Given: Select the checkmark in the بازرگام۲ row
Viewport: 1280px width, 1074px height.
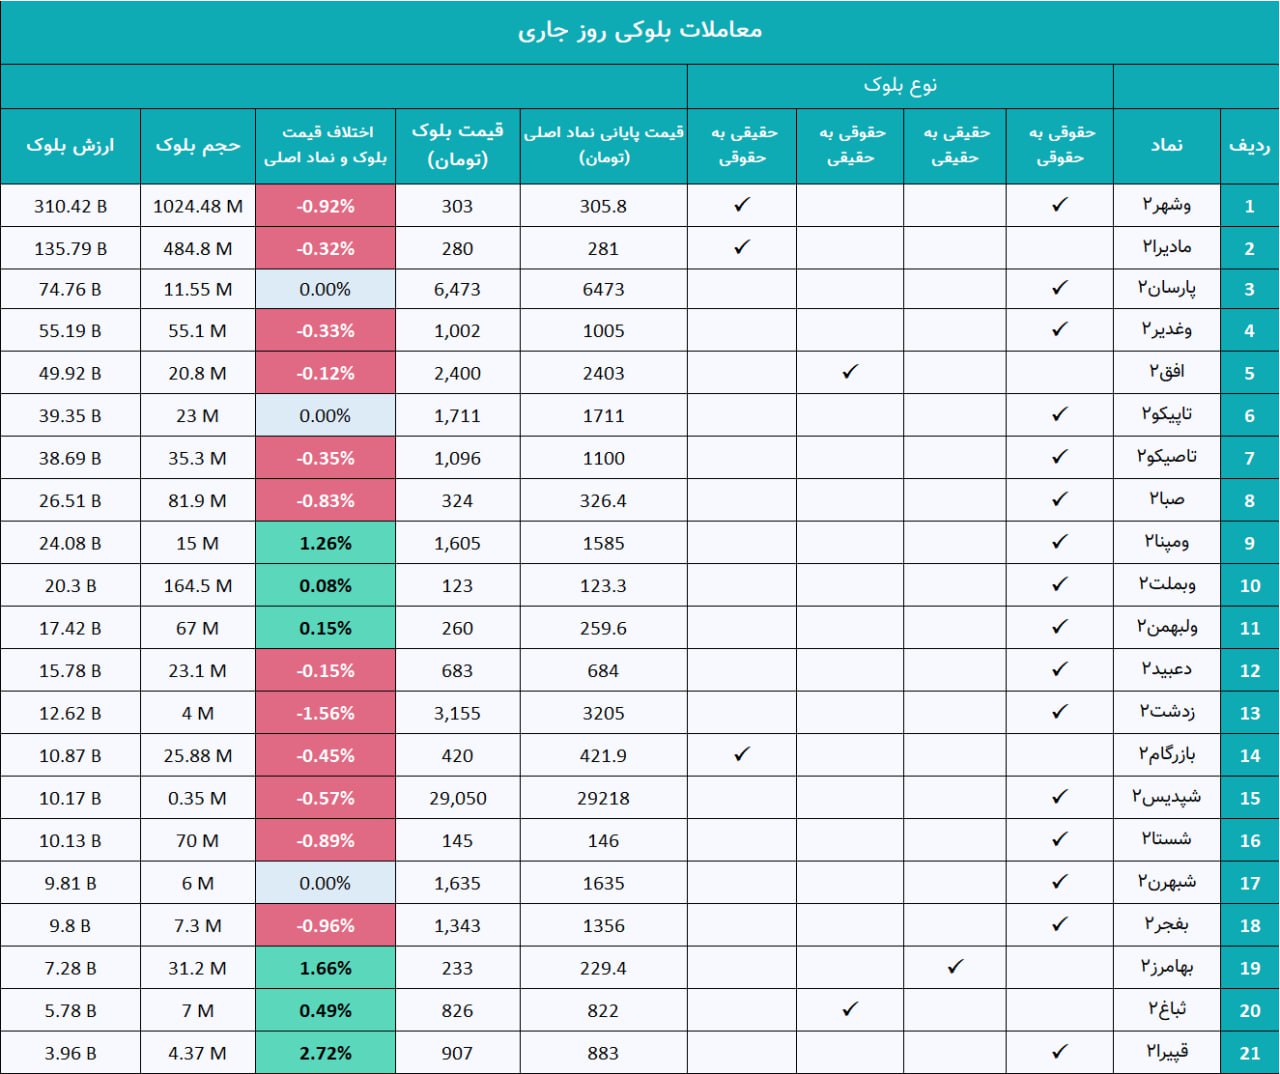Looking at the screenshot, I should click(x=741, y=755).
